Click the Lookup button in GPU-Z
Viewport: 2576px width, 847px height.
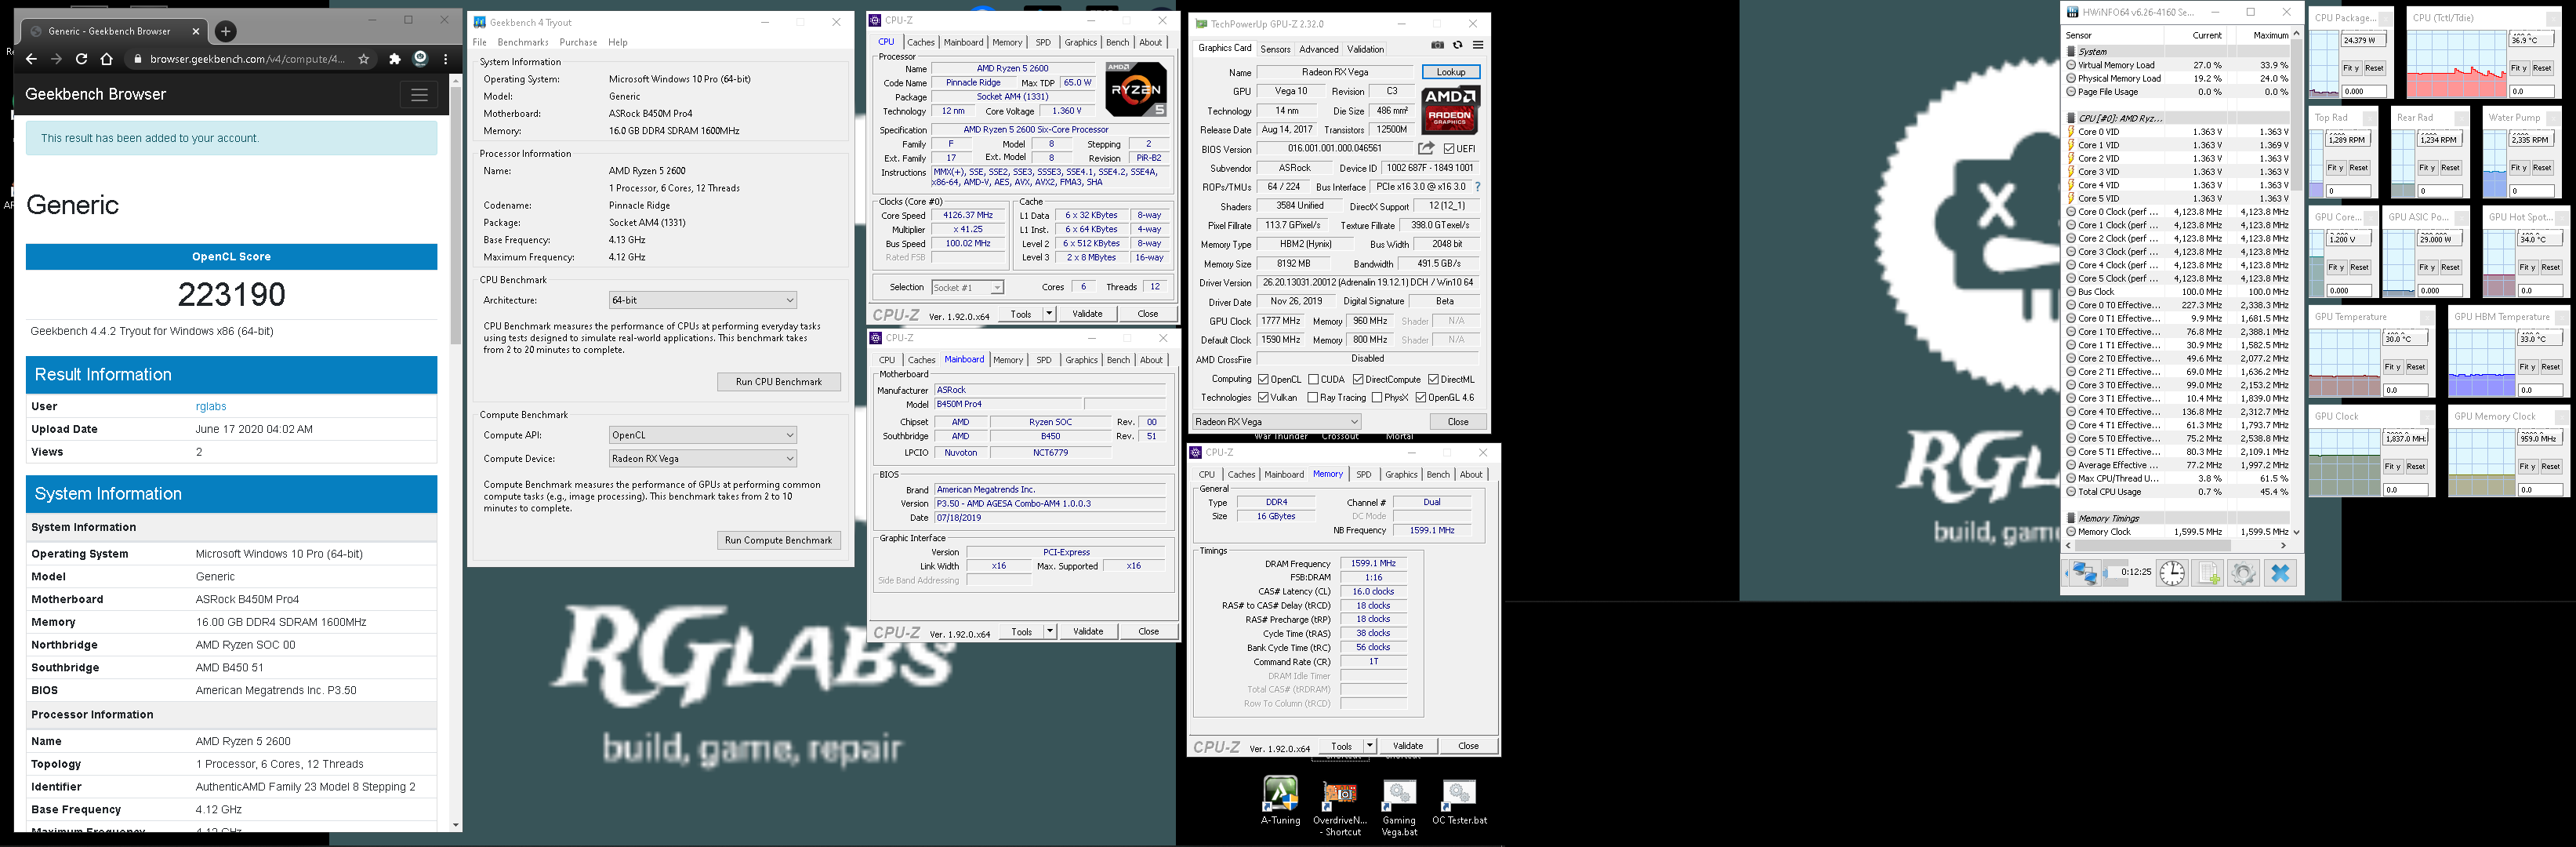1451,73
